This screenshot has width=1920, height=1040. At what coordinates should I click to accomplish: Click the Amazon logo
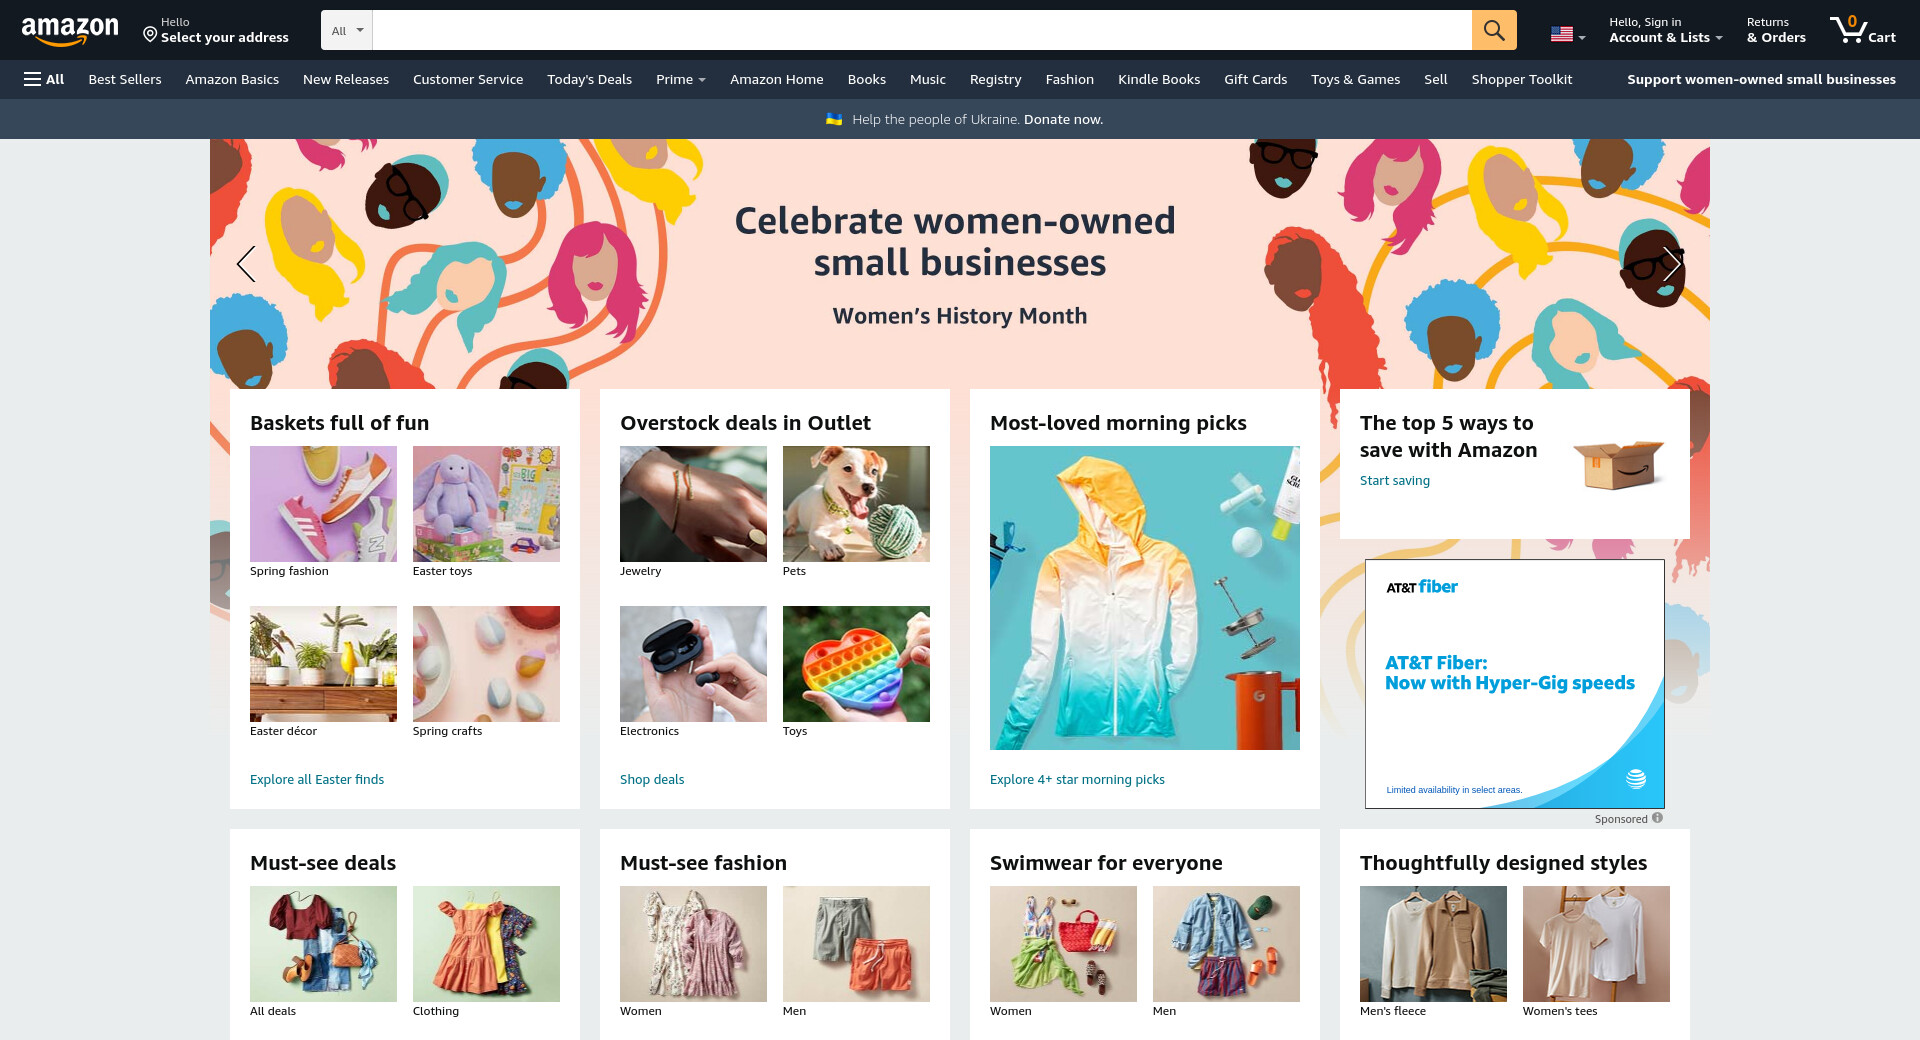(x=70, y=31)
